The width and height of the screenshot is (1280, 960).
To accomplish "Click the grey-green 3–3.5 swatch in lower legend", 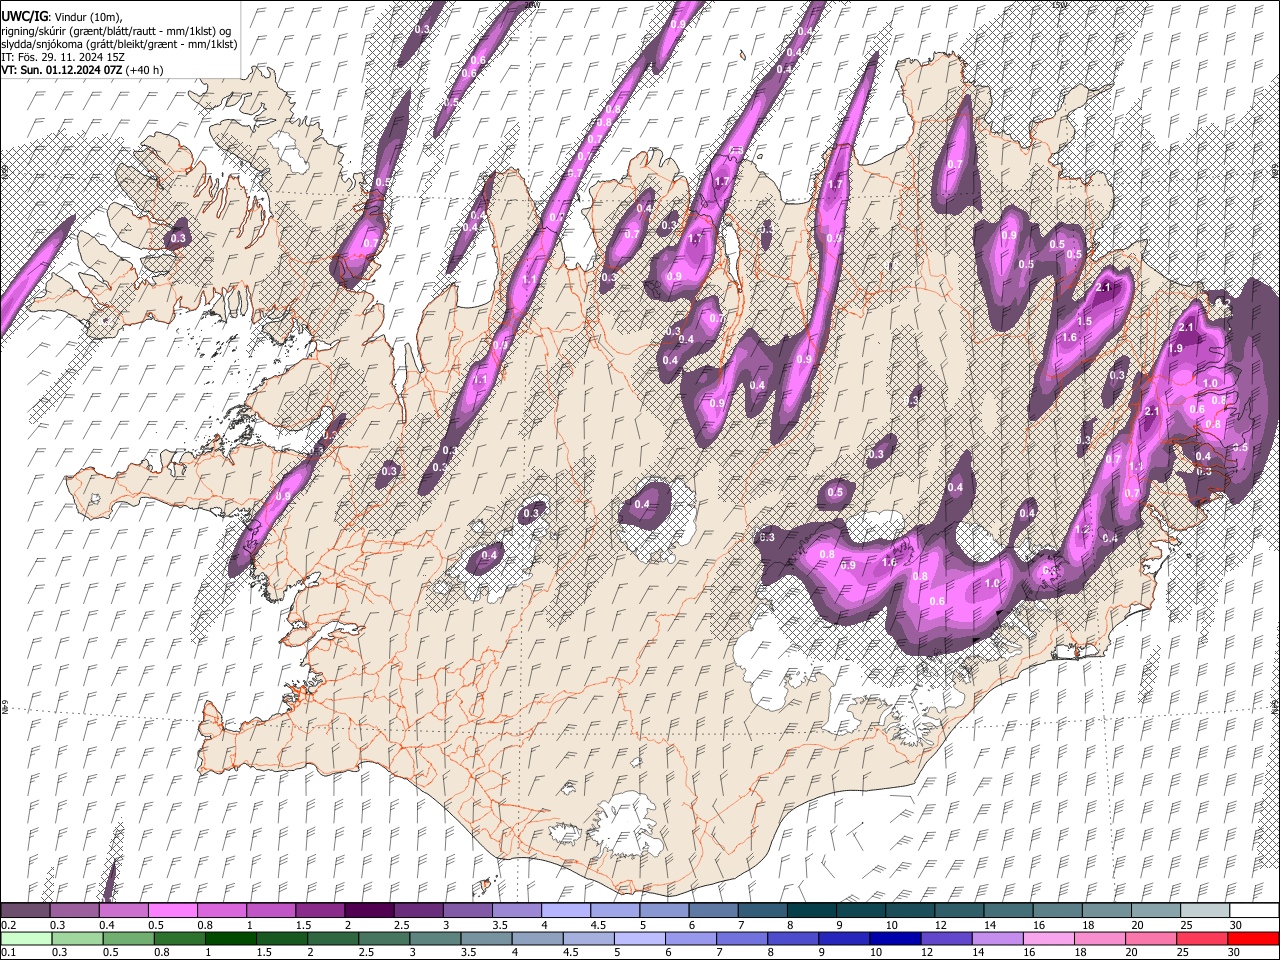I will coord(435,938).
